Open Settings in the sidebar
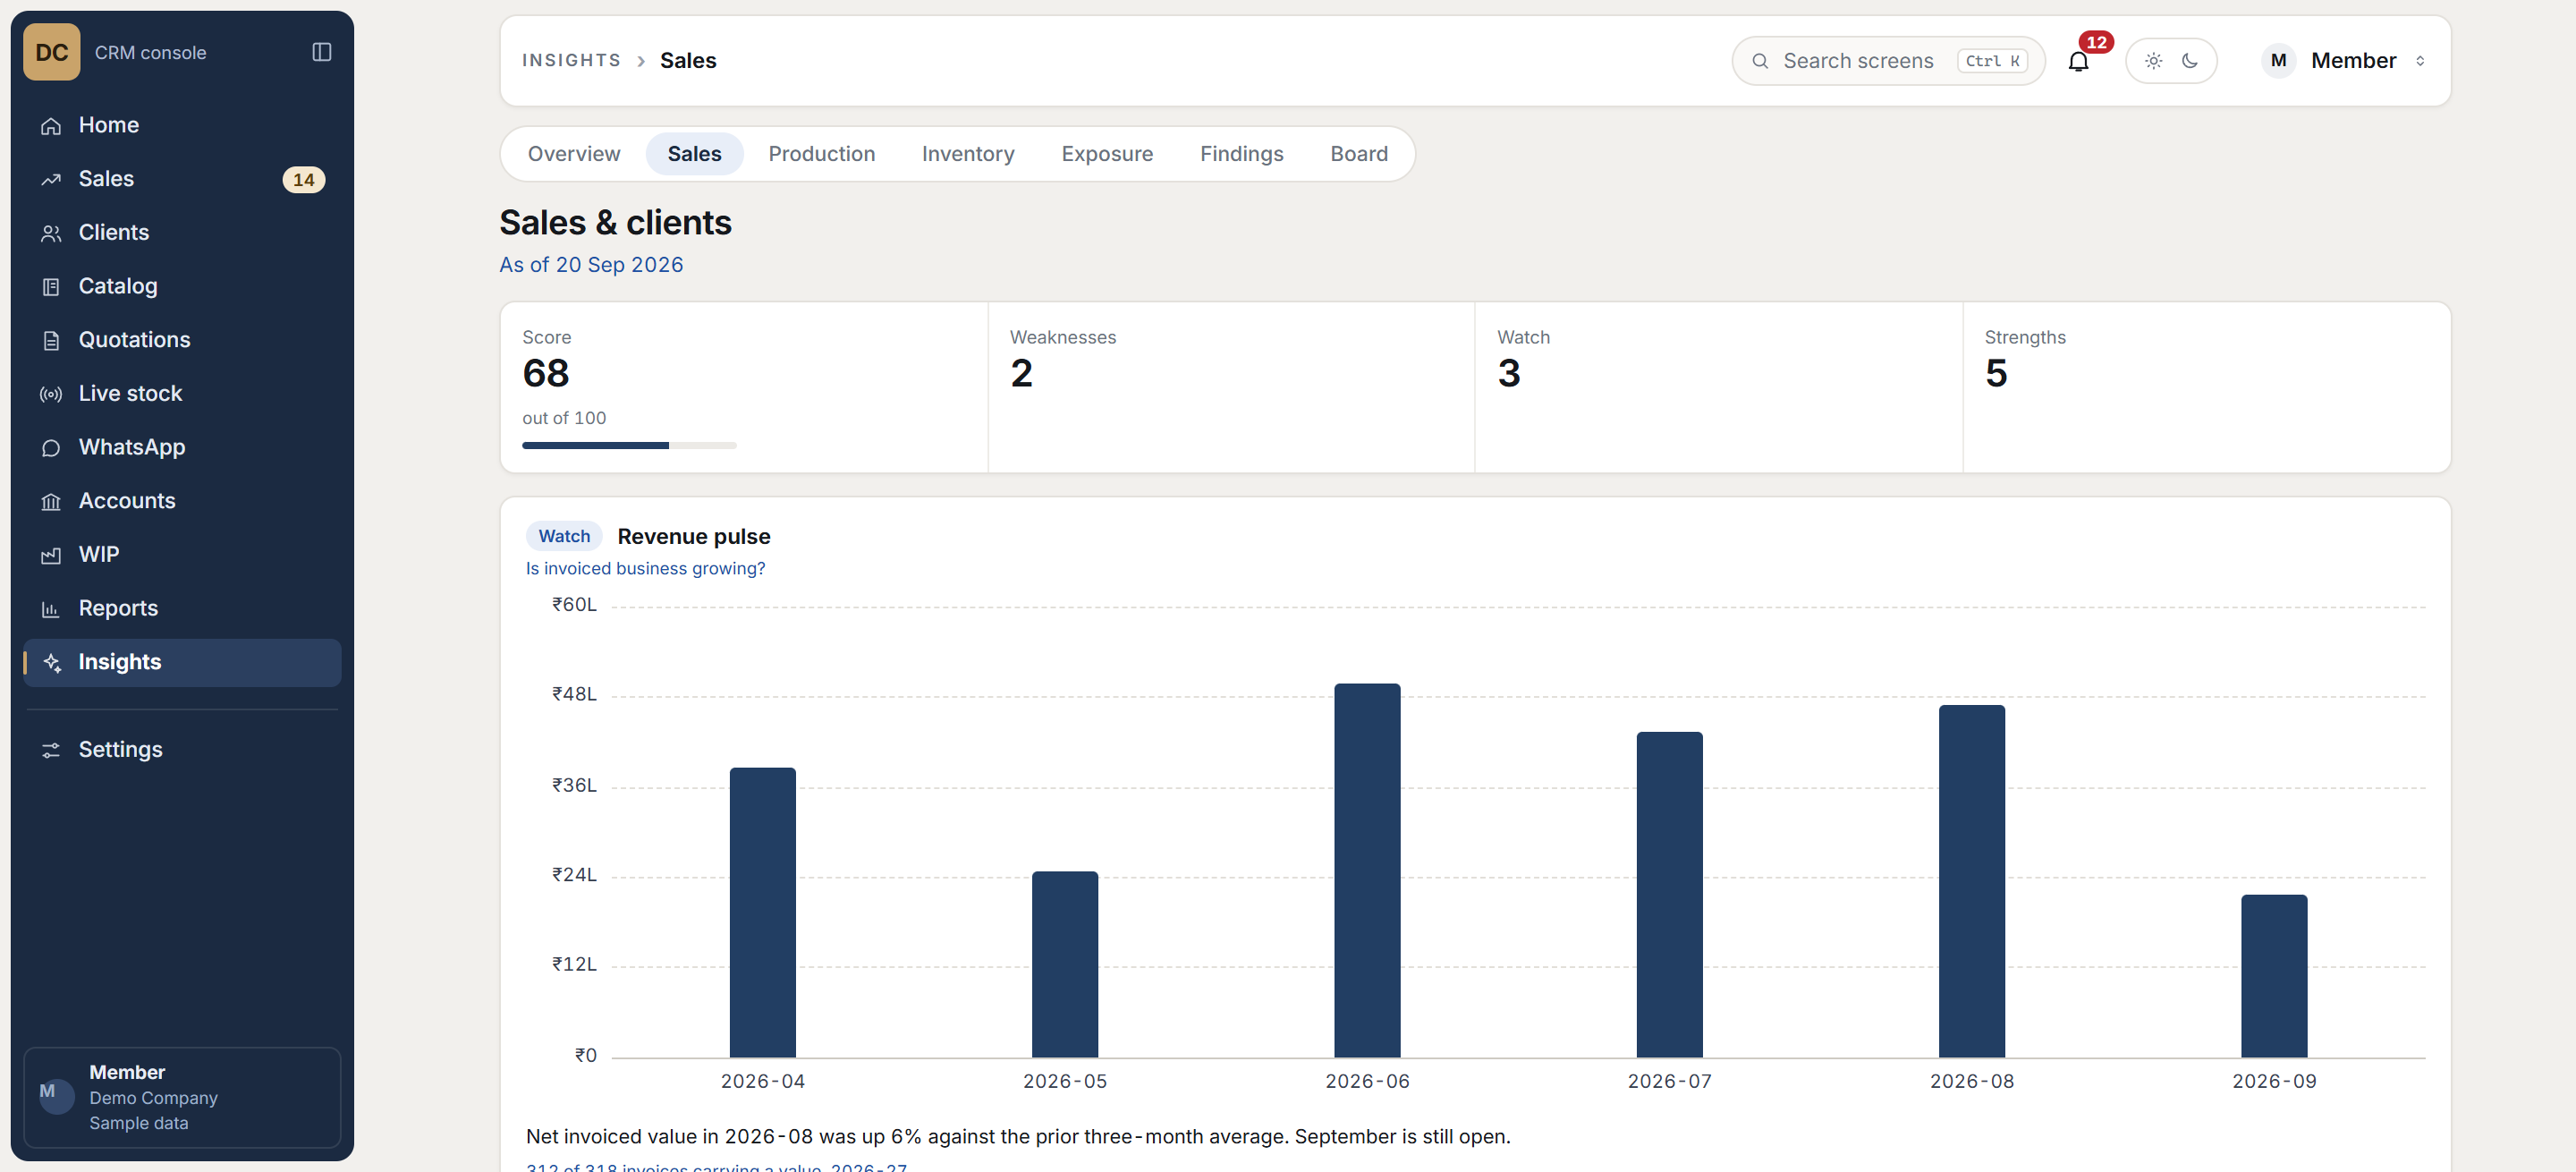This screenshot has height=1172, width=2576. click(x=182, y=750)
